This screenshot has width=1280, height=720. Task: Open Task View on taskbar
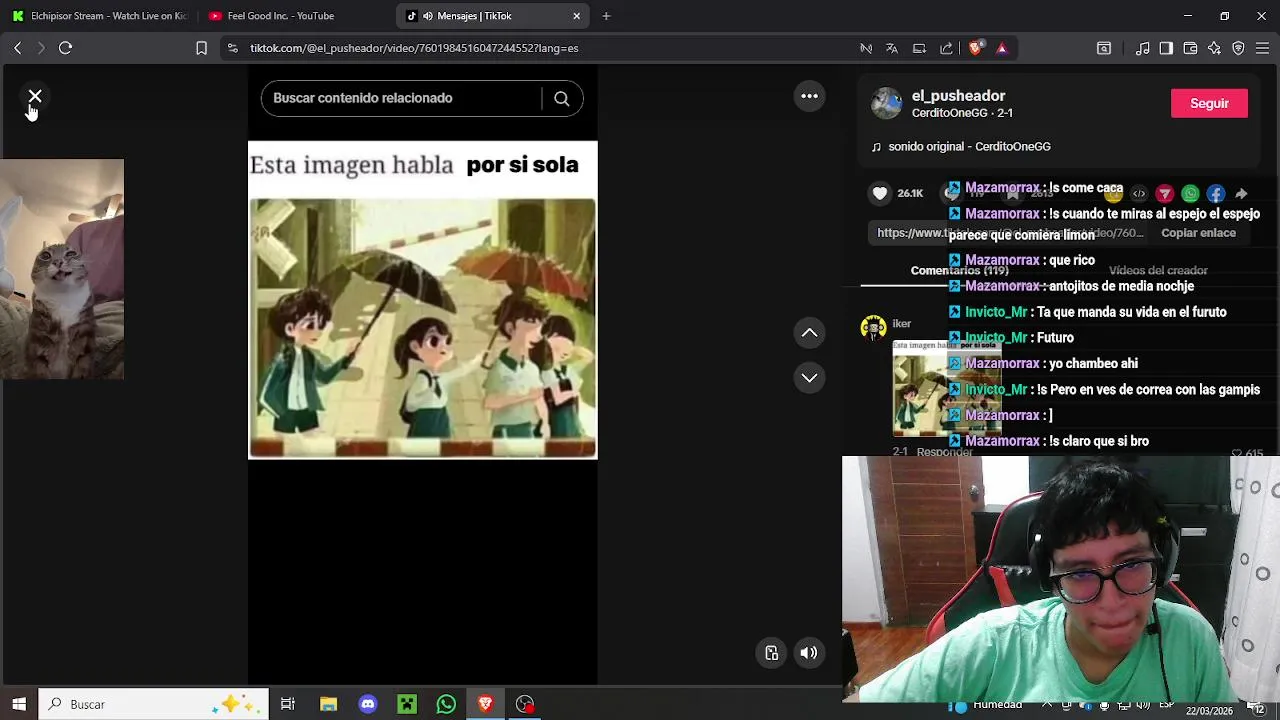point(288,704)
